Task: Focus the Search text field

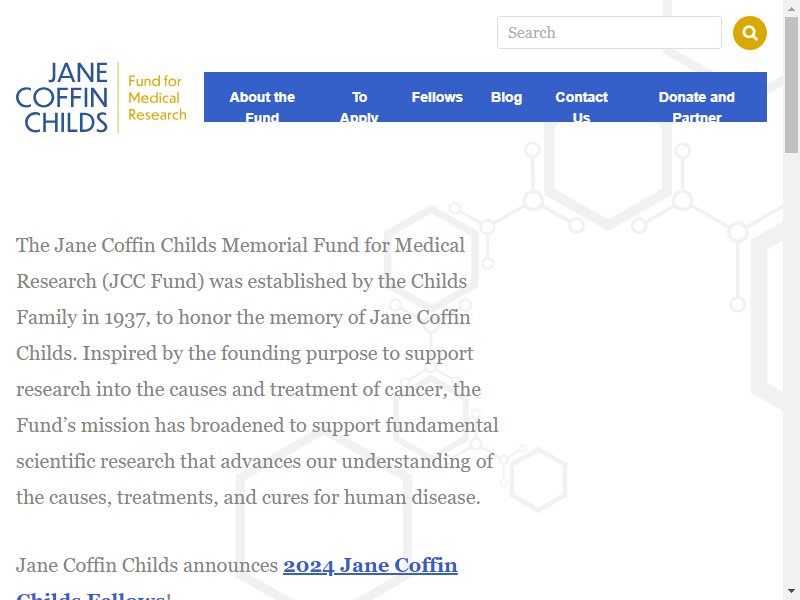Action: coord(609,33)
